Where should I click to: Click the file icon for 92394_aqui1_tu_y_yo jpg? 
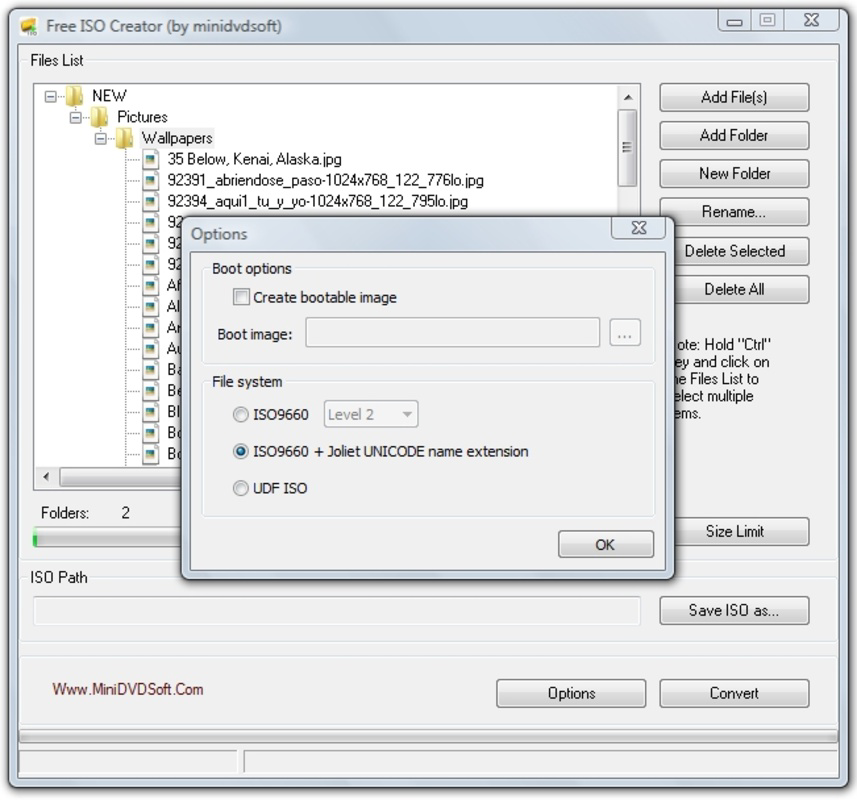[152, 200]
